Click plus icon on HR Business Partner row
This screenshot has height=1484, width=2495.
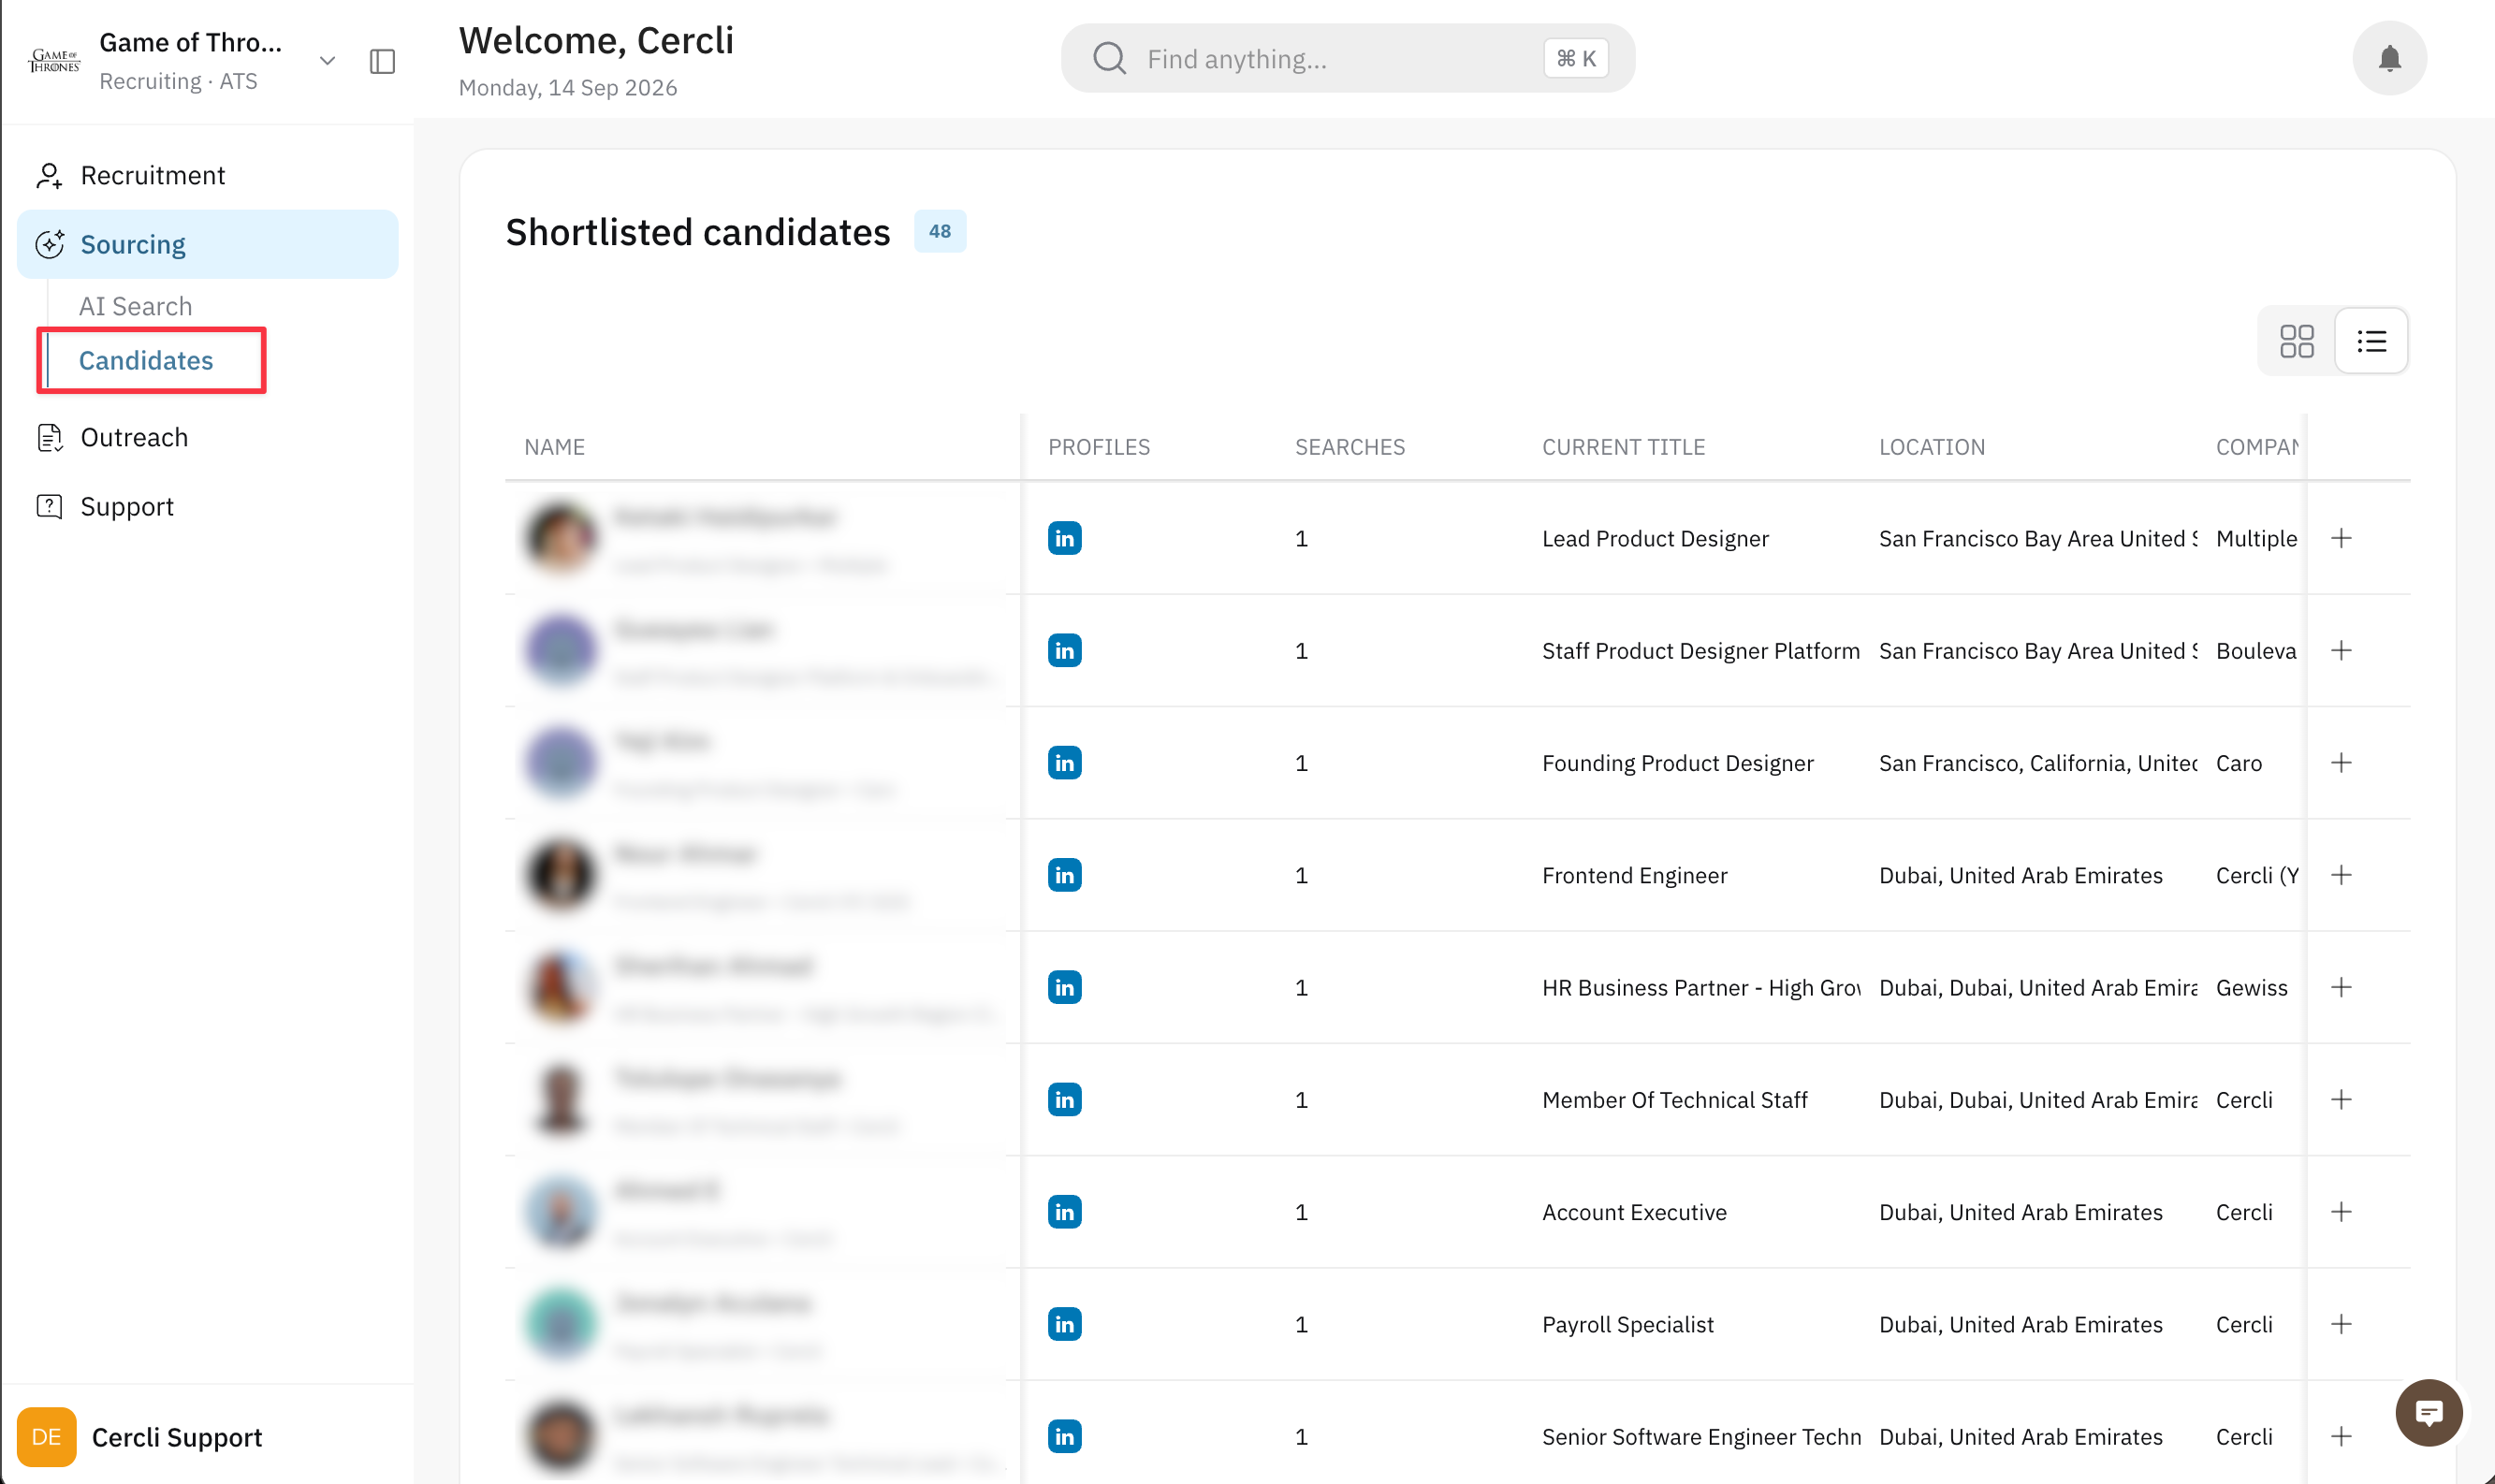[2341, 987]
